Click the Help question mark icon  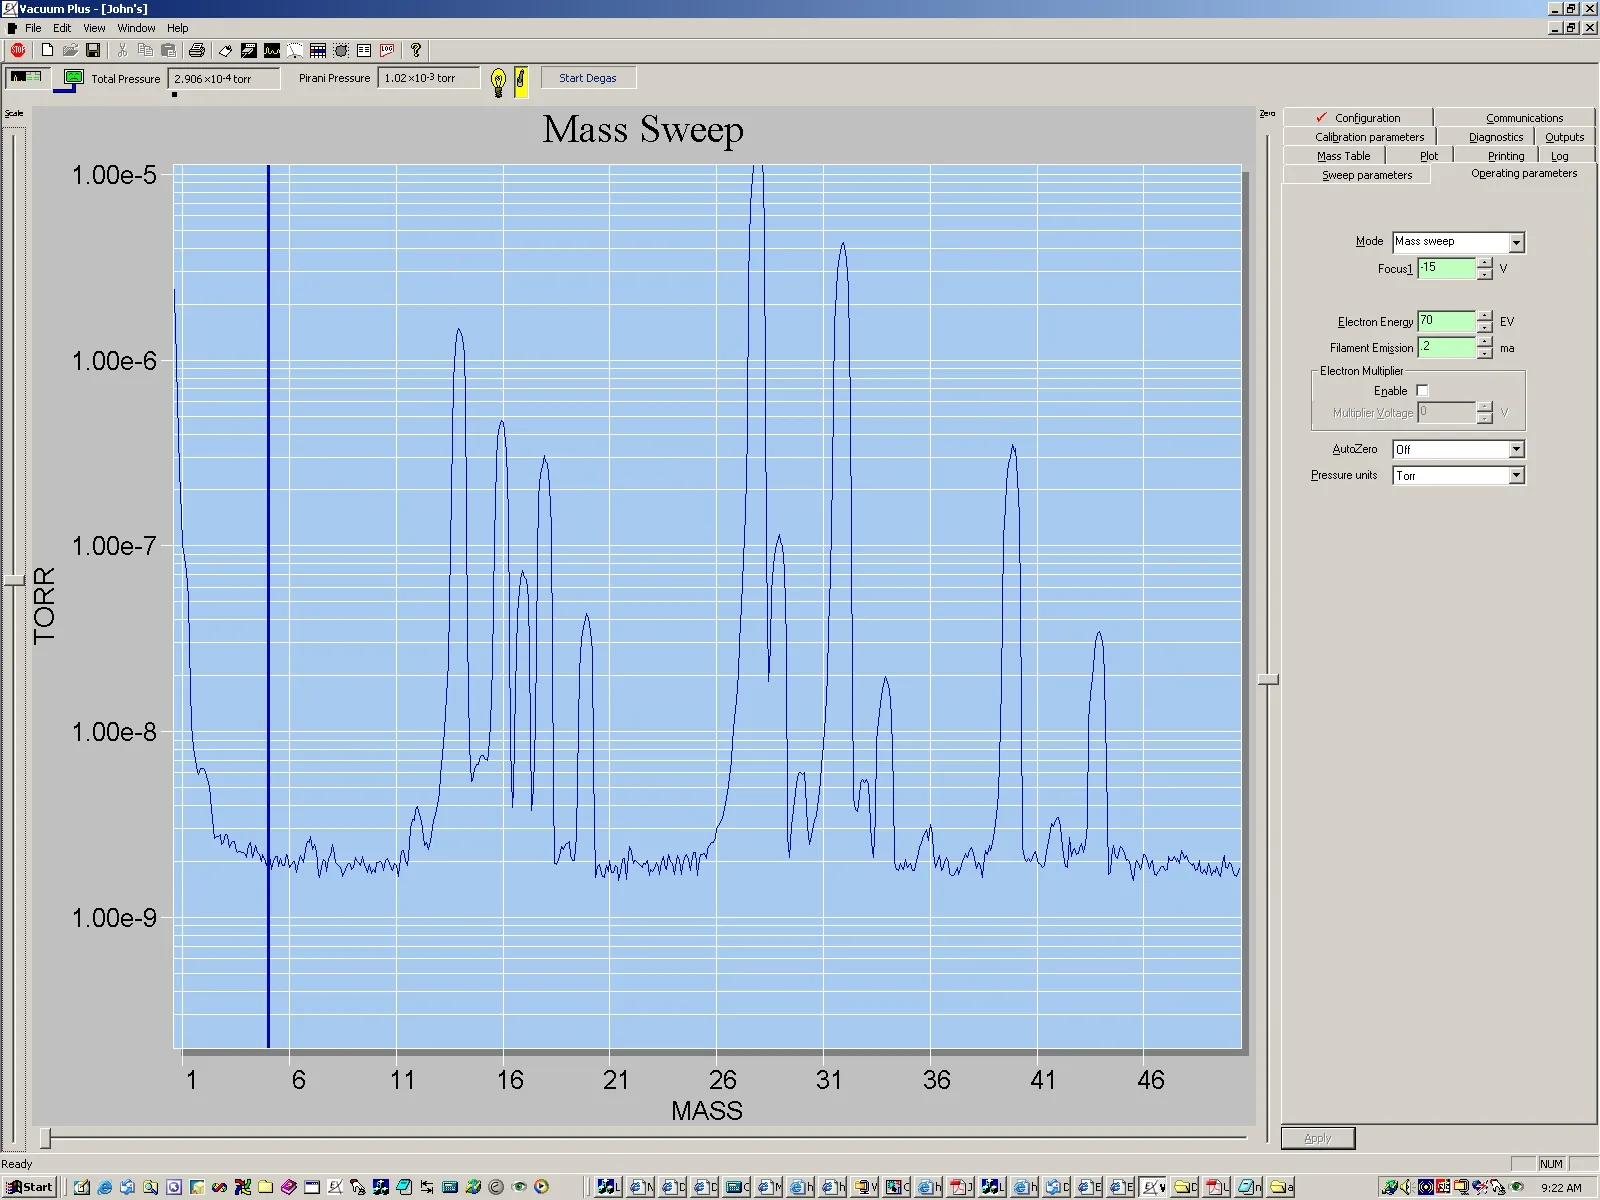coord(416,50)
